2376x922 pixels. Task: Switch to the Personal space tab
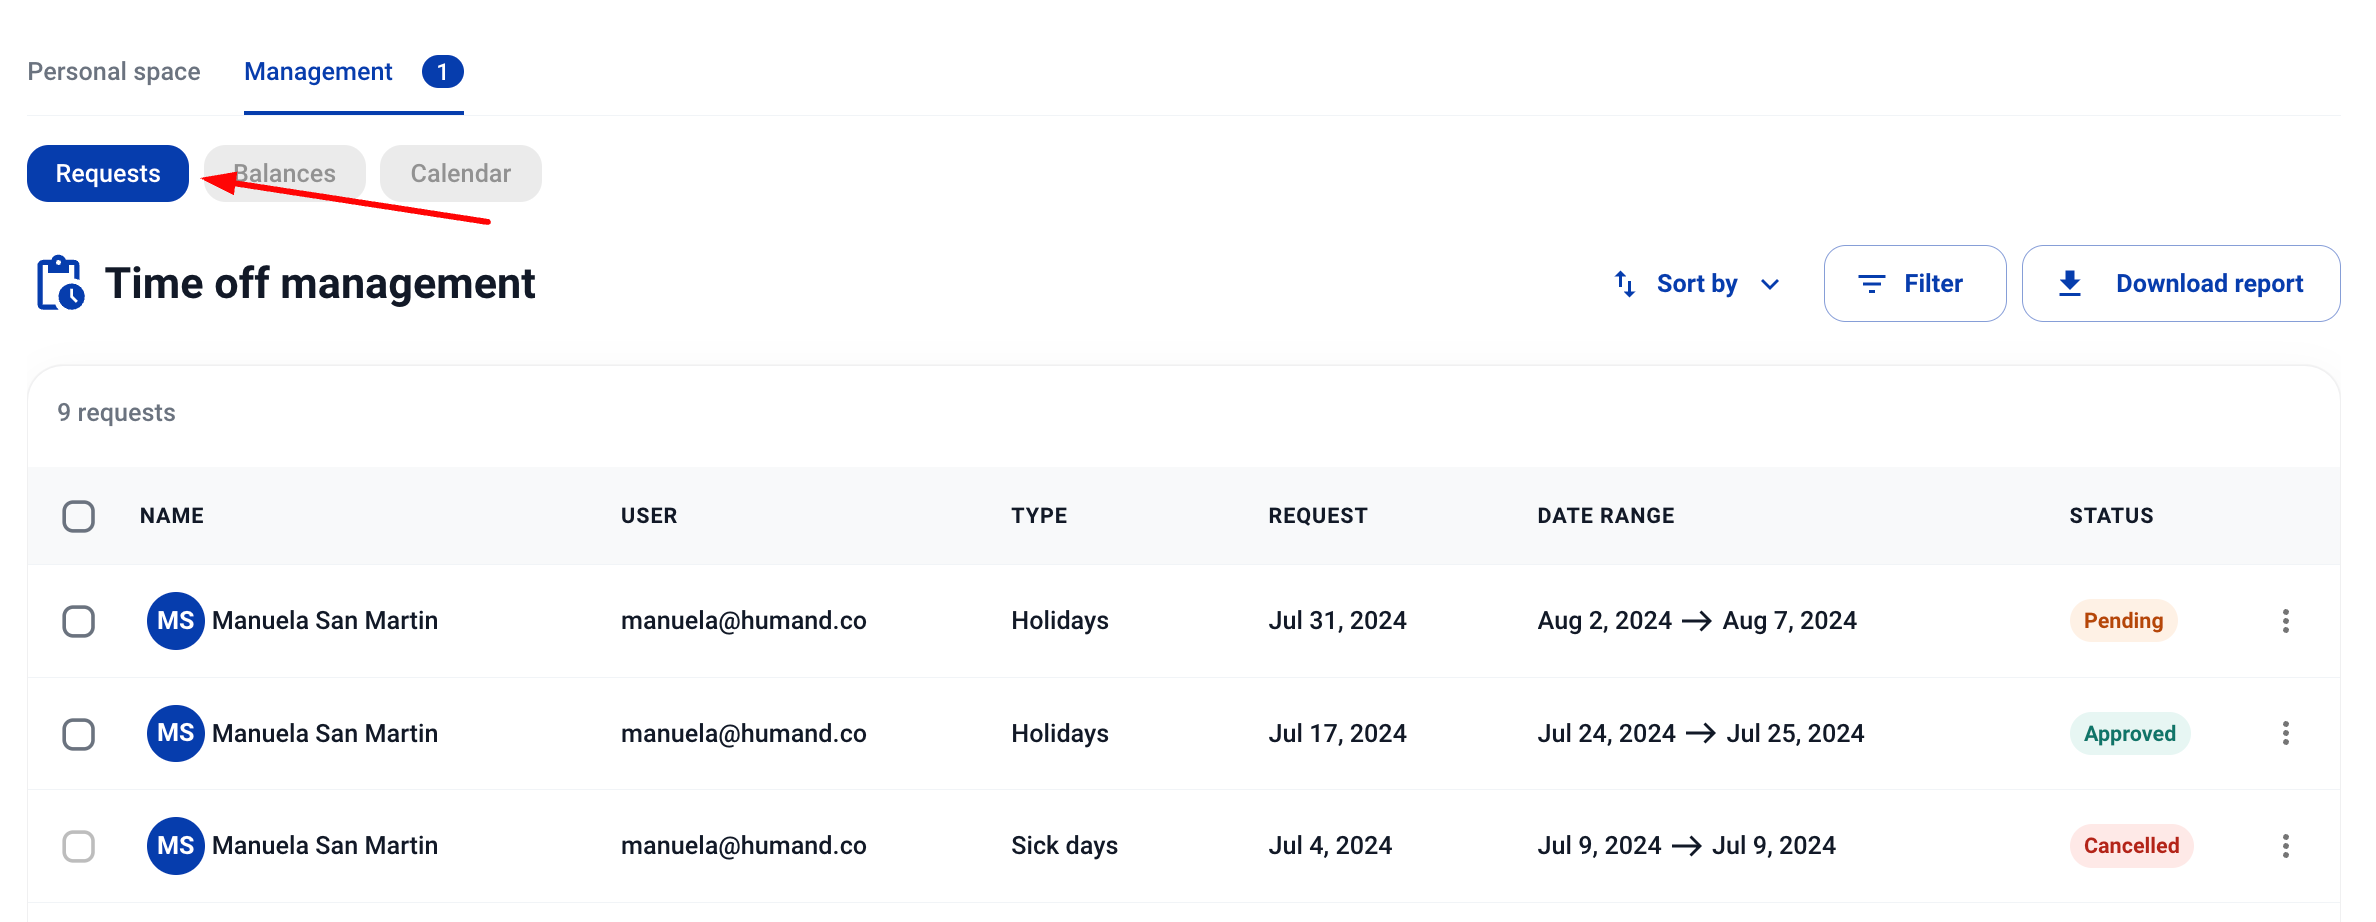pos(114,72)
